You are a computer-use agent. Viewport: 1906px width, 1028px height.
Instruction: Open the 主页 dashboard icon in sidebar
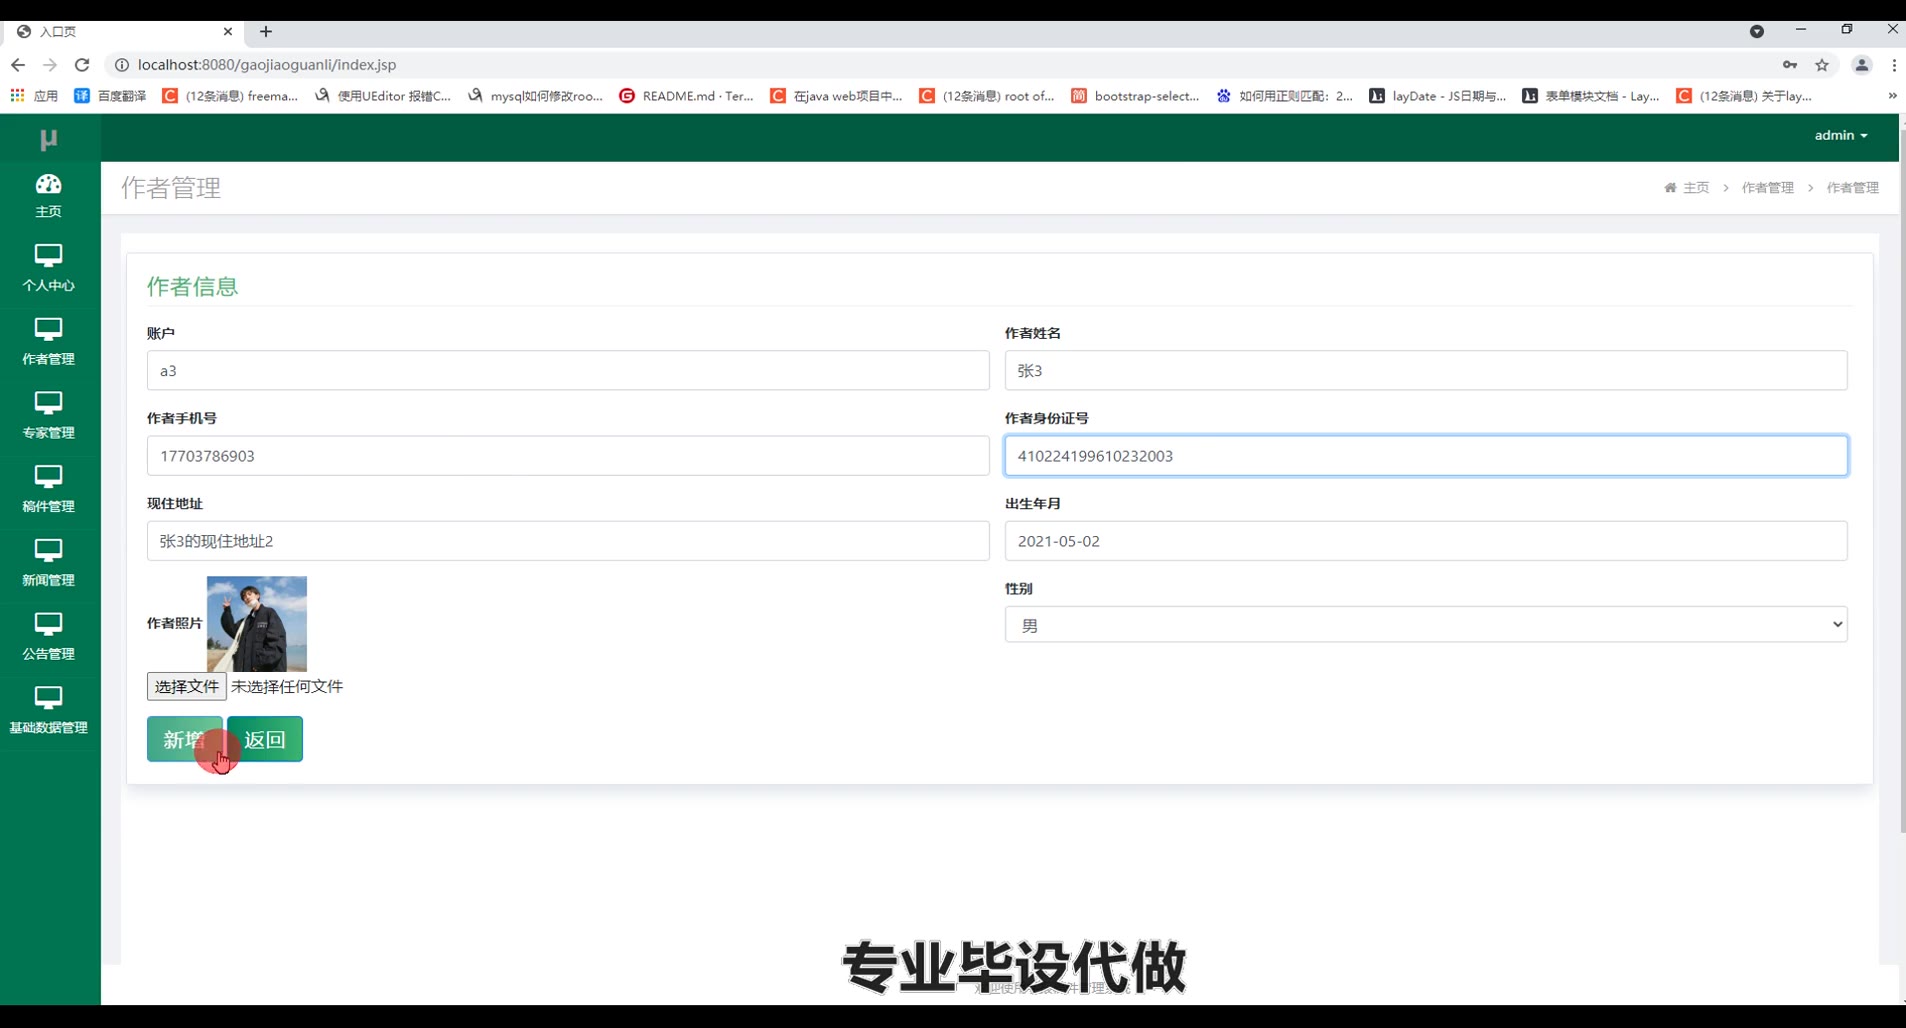[48, 195]
